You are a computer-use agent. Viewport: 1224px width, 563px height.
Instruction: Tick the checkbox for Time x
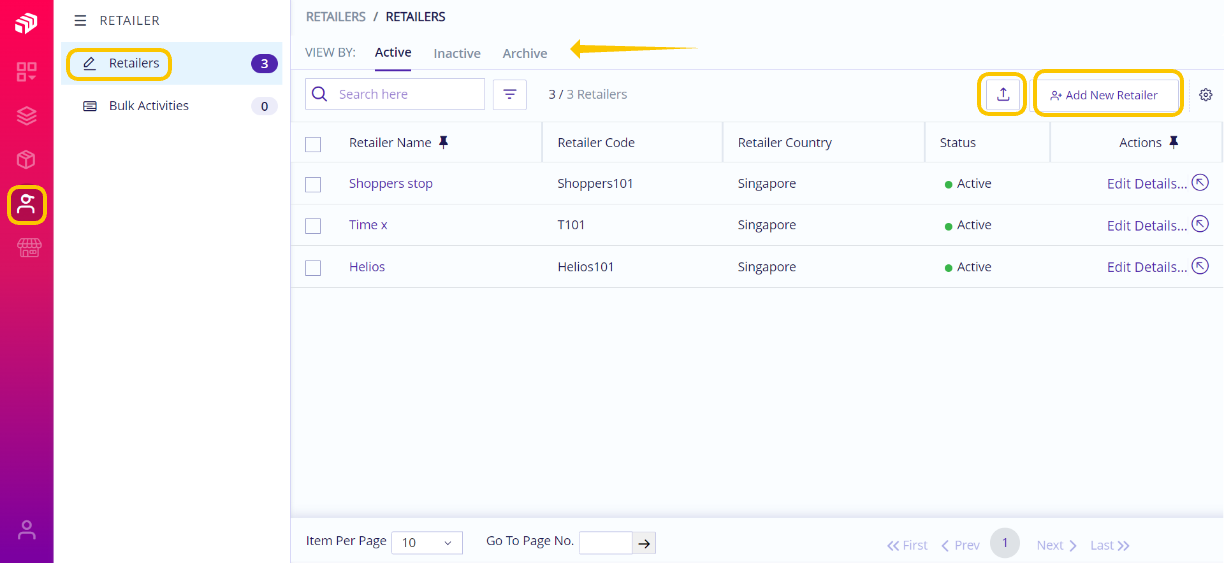313,226
